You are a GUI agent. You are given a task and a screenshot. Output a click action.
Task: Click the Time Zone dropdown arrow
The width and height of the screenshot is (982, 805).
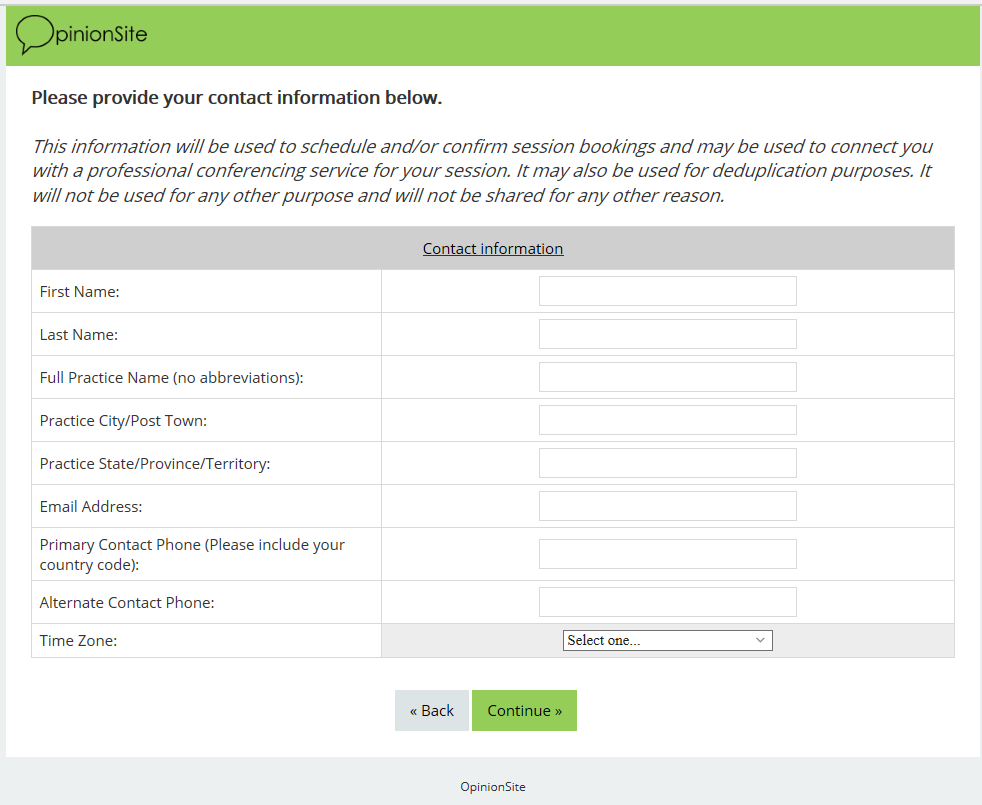click(760, 640)
